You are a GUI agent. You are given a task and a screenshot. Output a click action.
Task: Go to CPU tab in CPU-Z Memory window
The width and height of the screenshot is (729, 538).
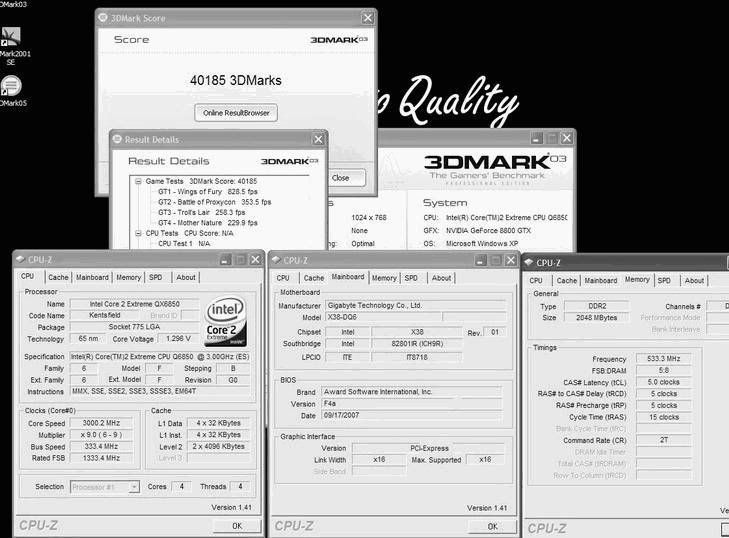point(536,280)
